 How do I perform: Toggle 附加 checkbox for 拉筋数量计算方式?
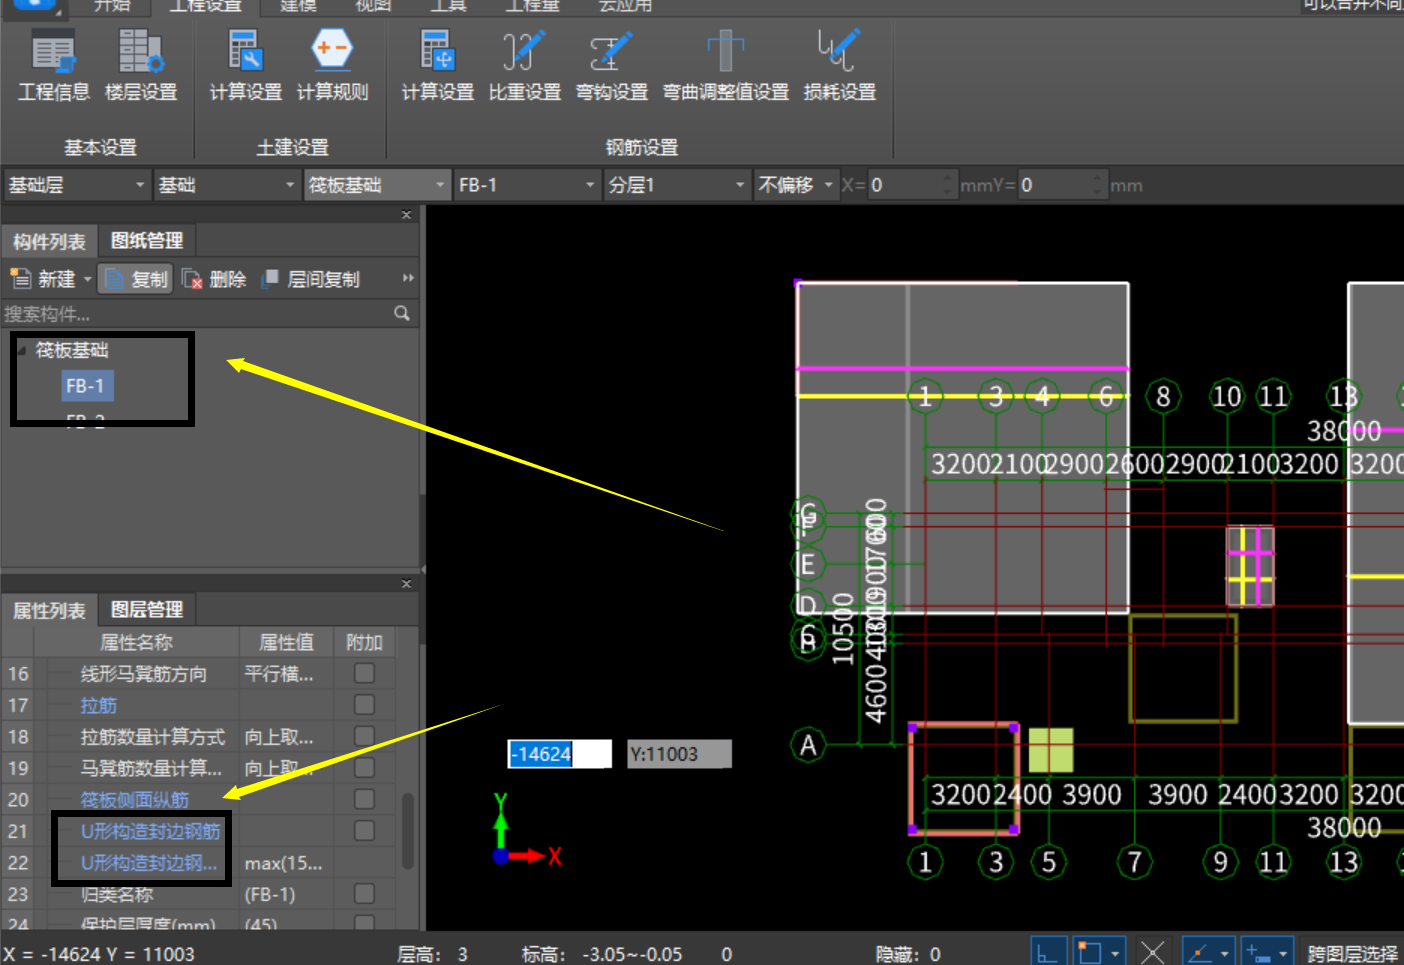click(x=365, y=736)
